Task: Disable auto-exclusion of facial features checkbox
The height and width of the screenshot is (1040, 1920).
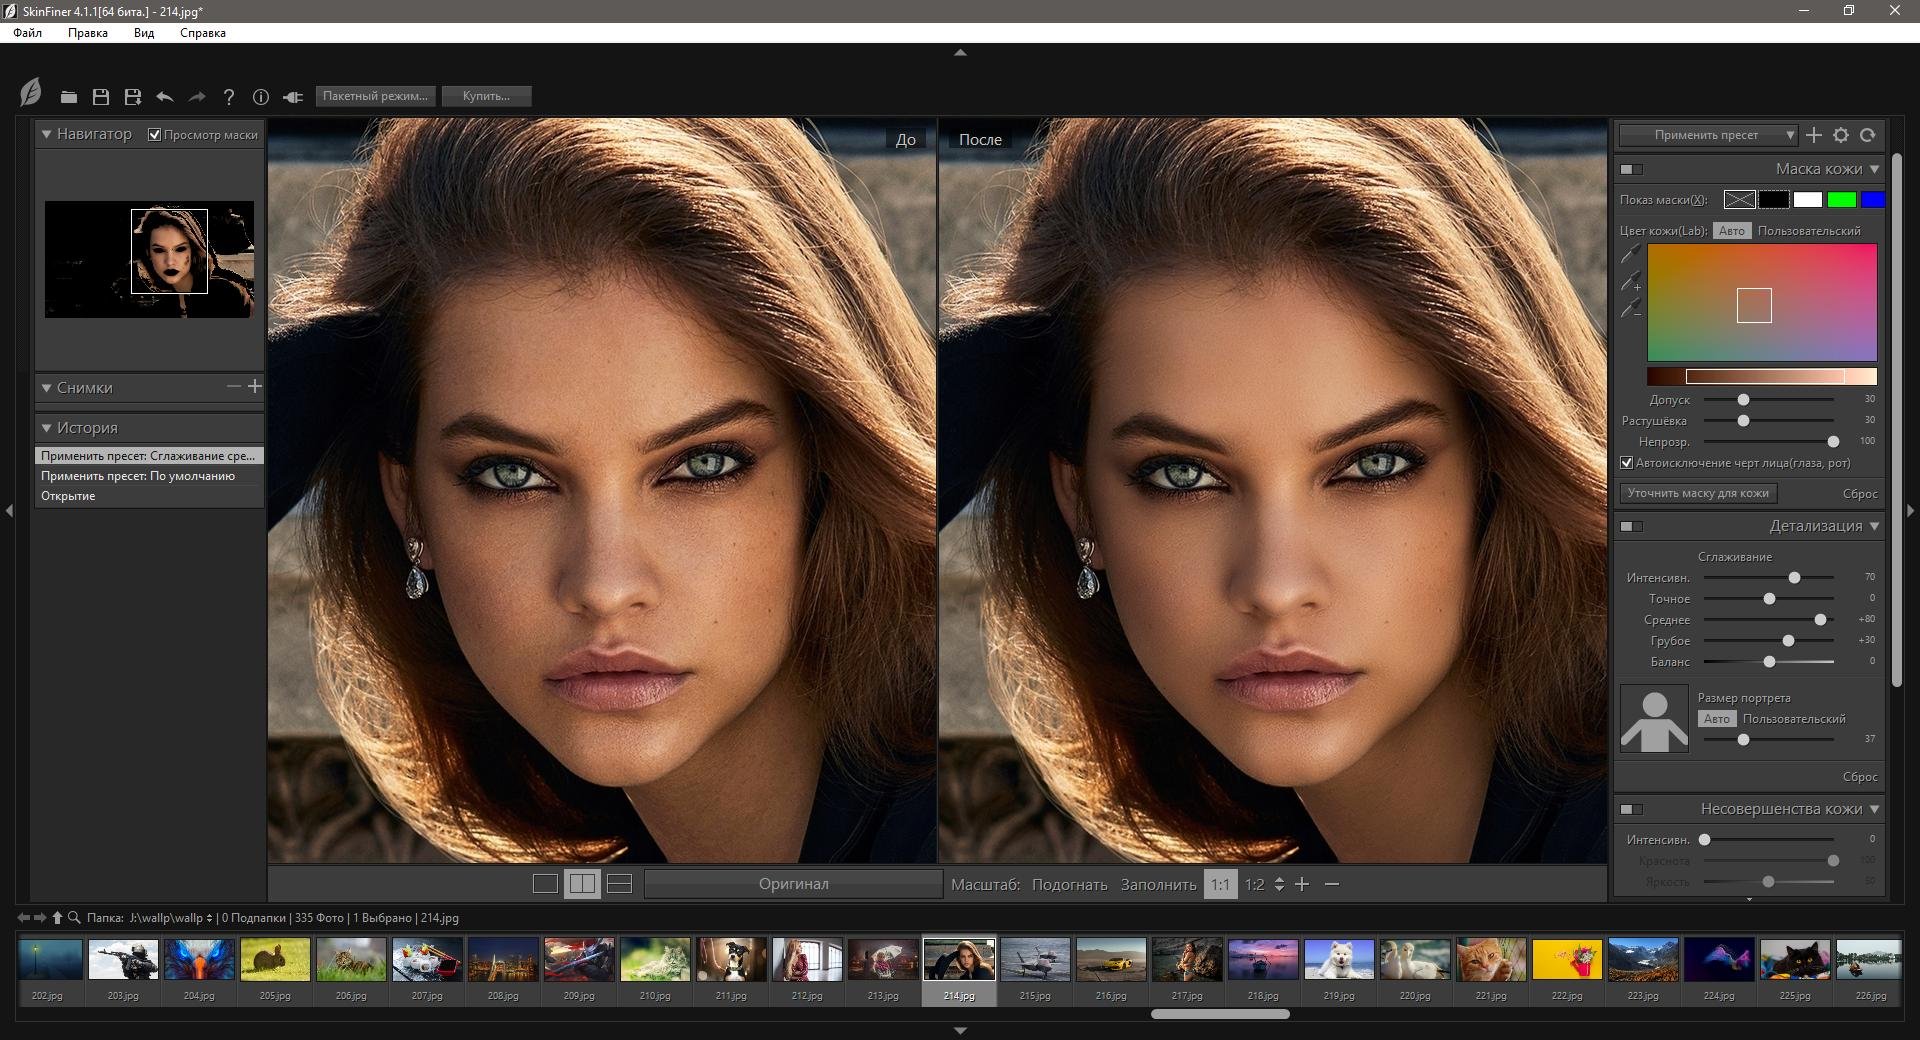Action: pos(1627,463)
